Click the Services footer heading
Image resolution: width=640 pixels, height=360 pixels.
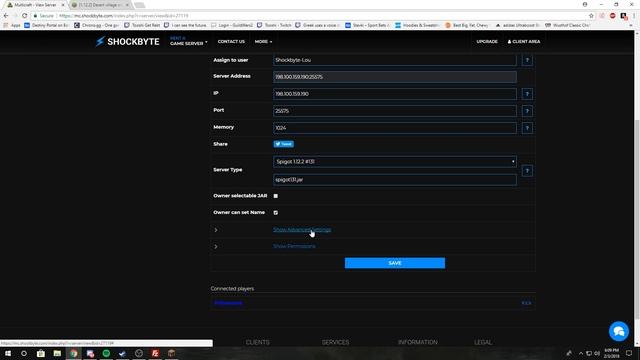(336, 342)
